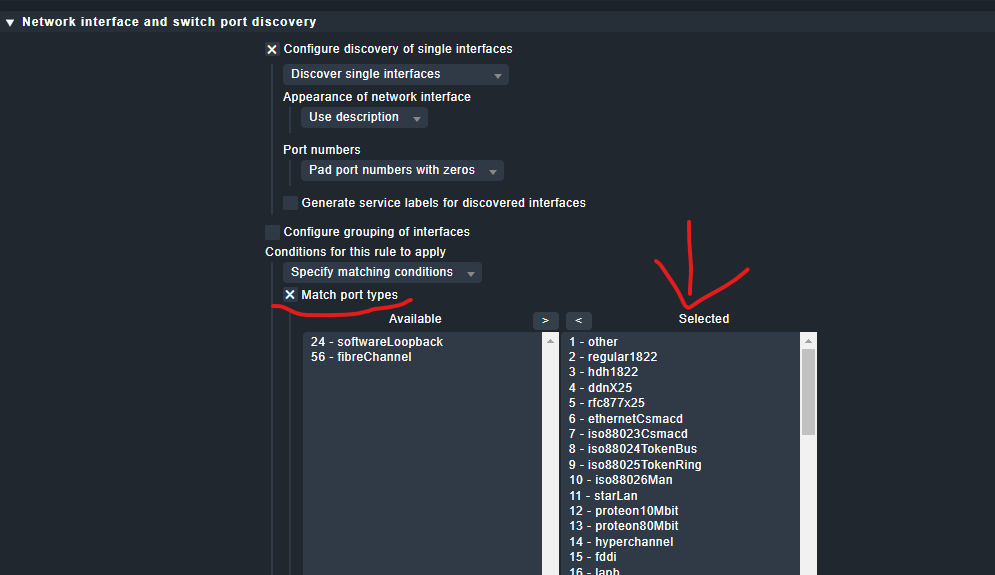Uncheck Match port types option
995x575 pixels.
coord(290,295)
